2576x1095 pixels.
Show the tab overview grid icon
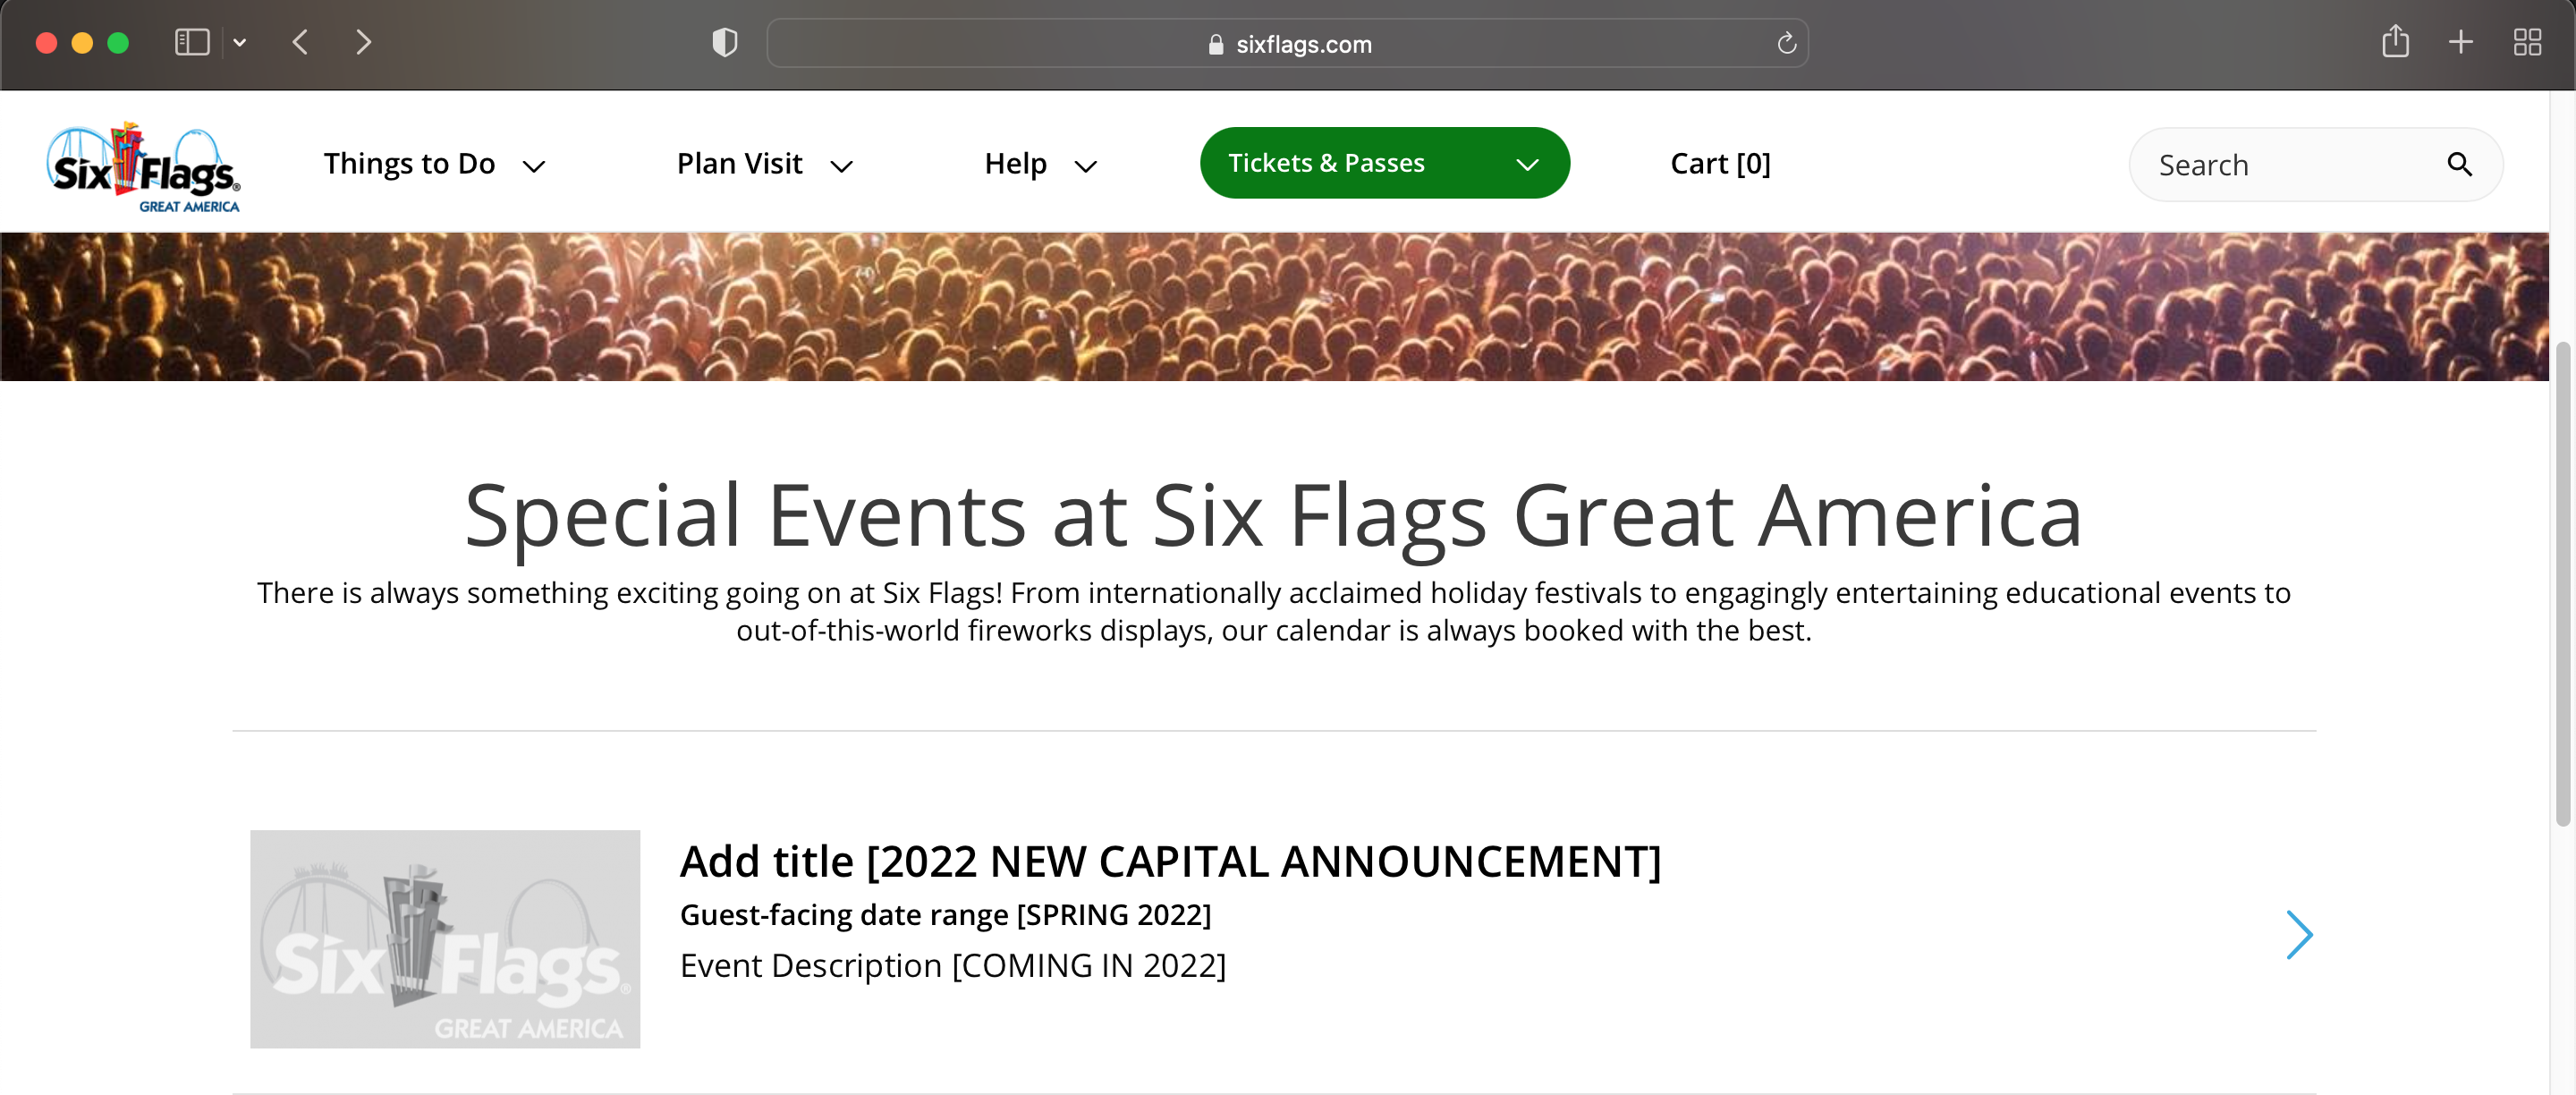click(x=2527, y=42)
